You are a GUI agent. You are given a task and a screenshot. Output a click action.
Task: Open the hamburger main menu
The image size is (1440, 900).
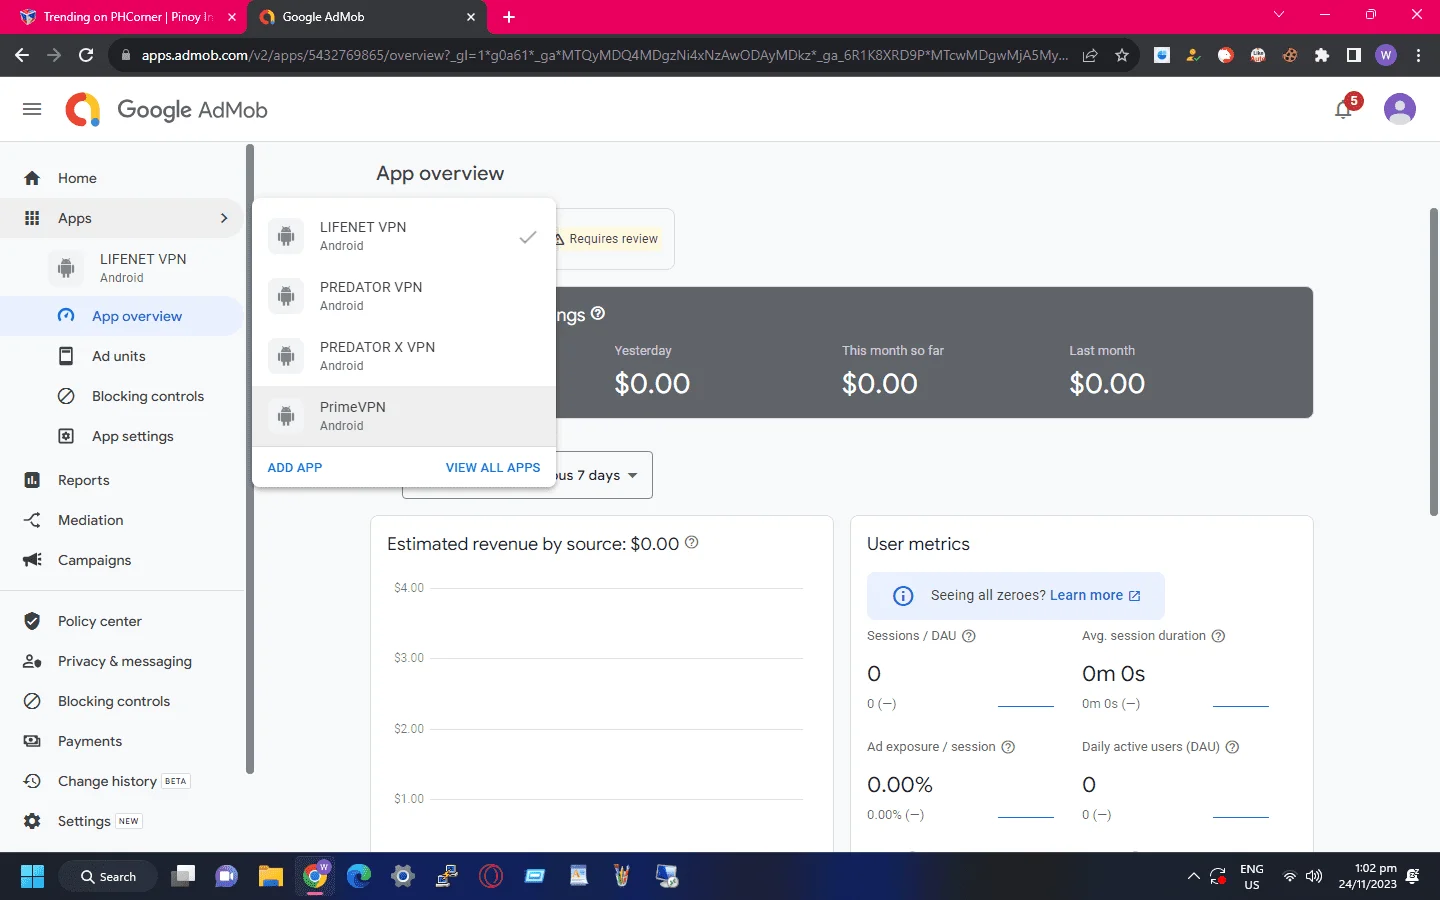32,109
